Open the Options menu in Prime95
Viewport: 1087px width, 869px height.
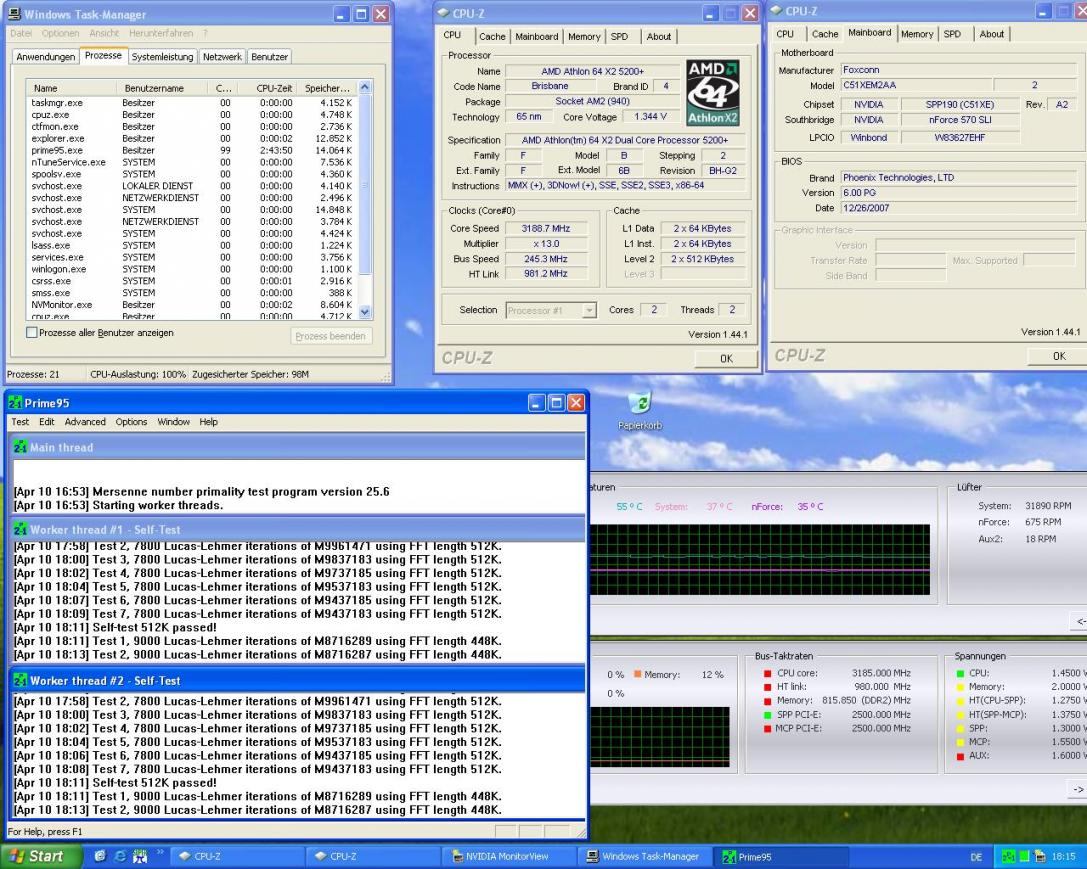point(131,421)
